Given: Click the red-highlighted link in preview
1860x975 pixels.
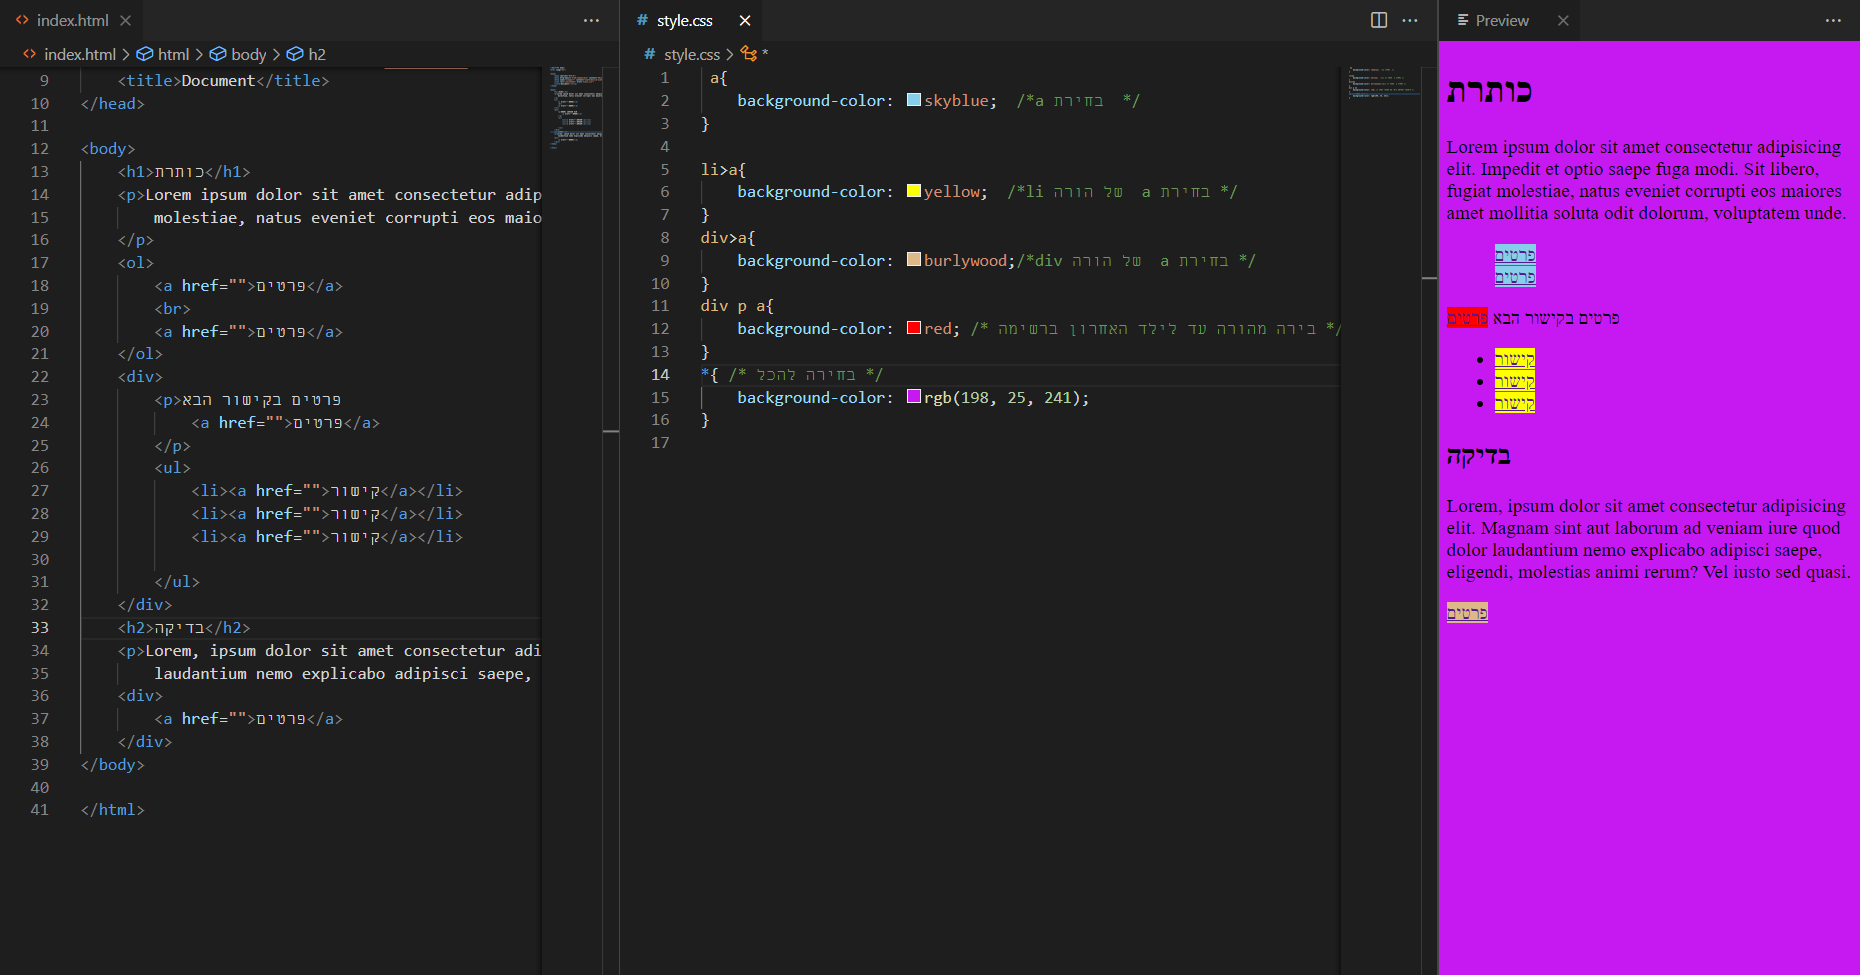Looking at the screenshot, I should tap(1467, 318).
